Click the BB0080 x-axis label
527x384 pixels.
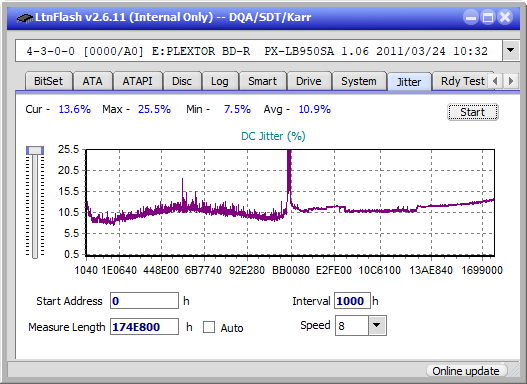[291, 270]
